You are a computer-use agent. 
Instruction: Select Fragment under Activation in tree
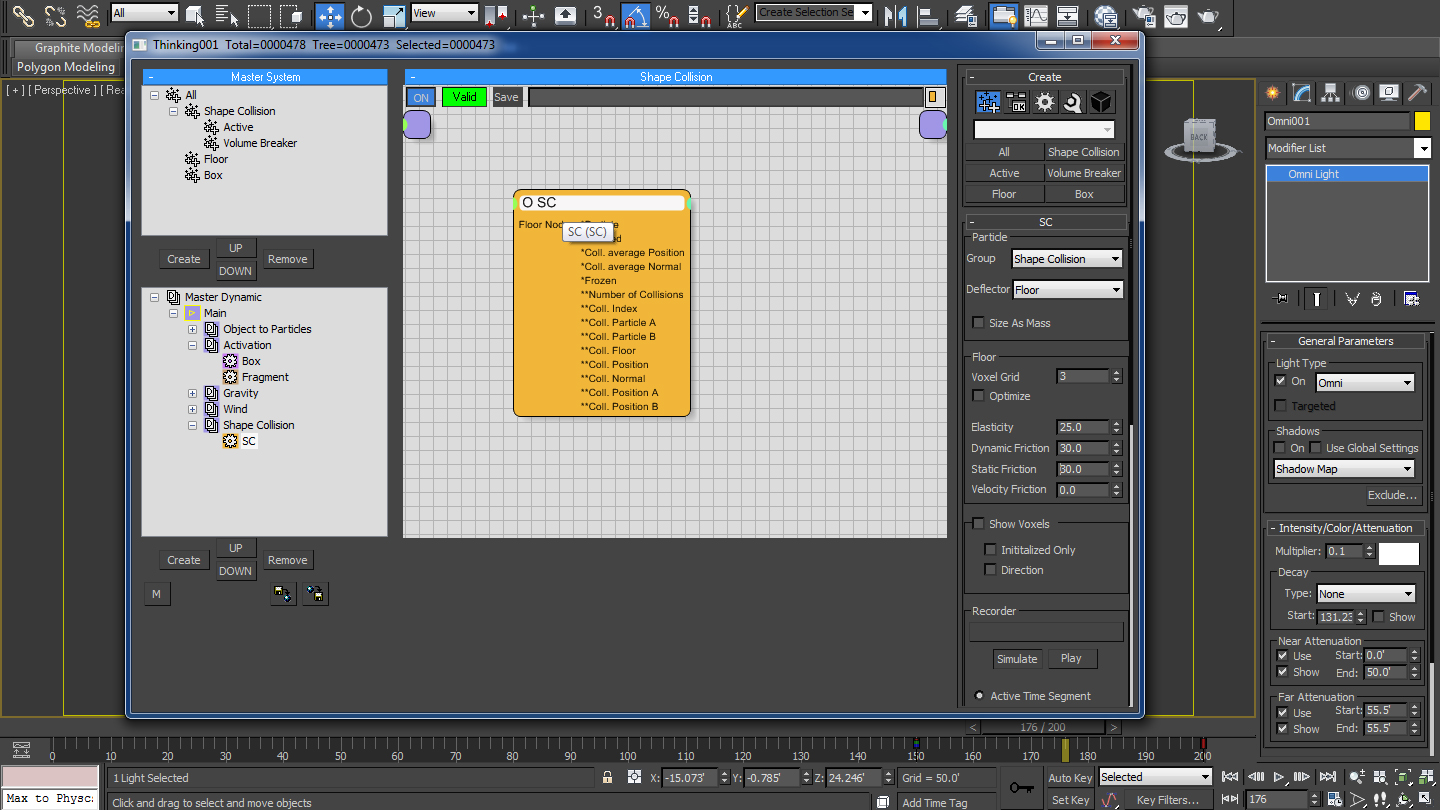tap(265, 377)
